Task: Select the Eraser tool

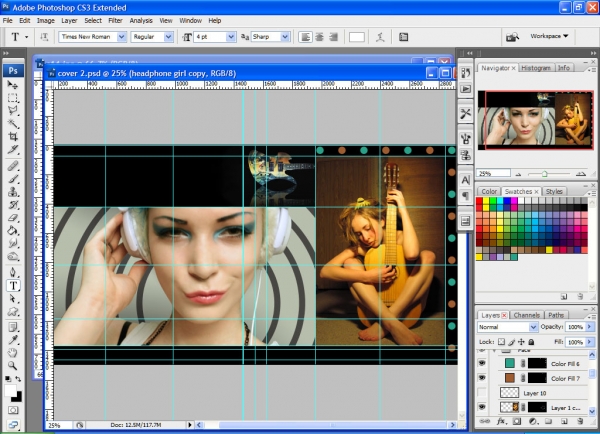Action: [x=13, y=218]
